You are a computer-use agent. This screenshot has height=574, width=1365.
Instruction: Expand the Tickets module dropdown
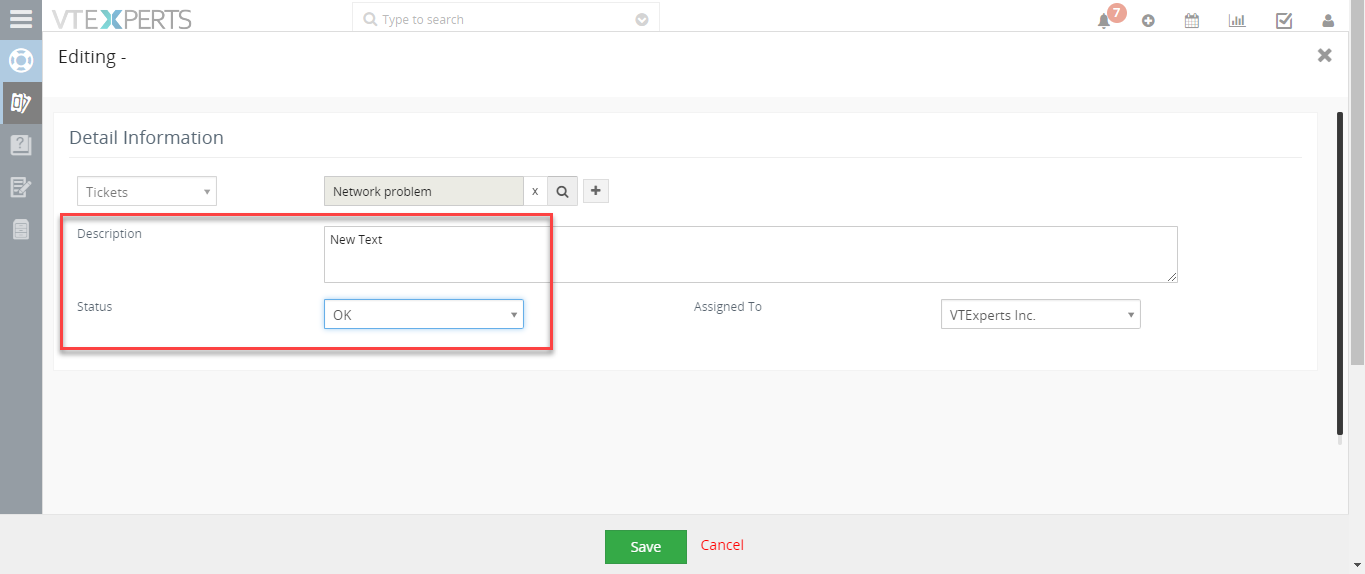pos(147,191)
